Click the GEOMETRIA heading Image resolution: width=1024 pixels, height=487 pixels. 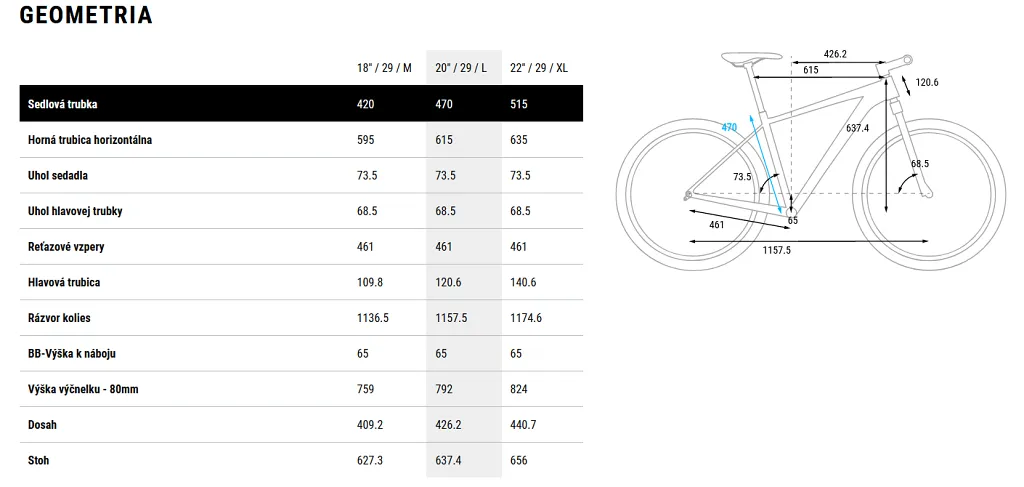pos(86,15)
